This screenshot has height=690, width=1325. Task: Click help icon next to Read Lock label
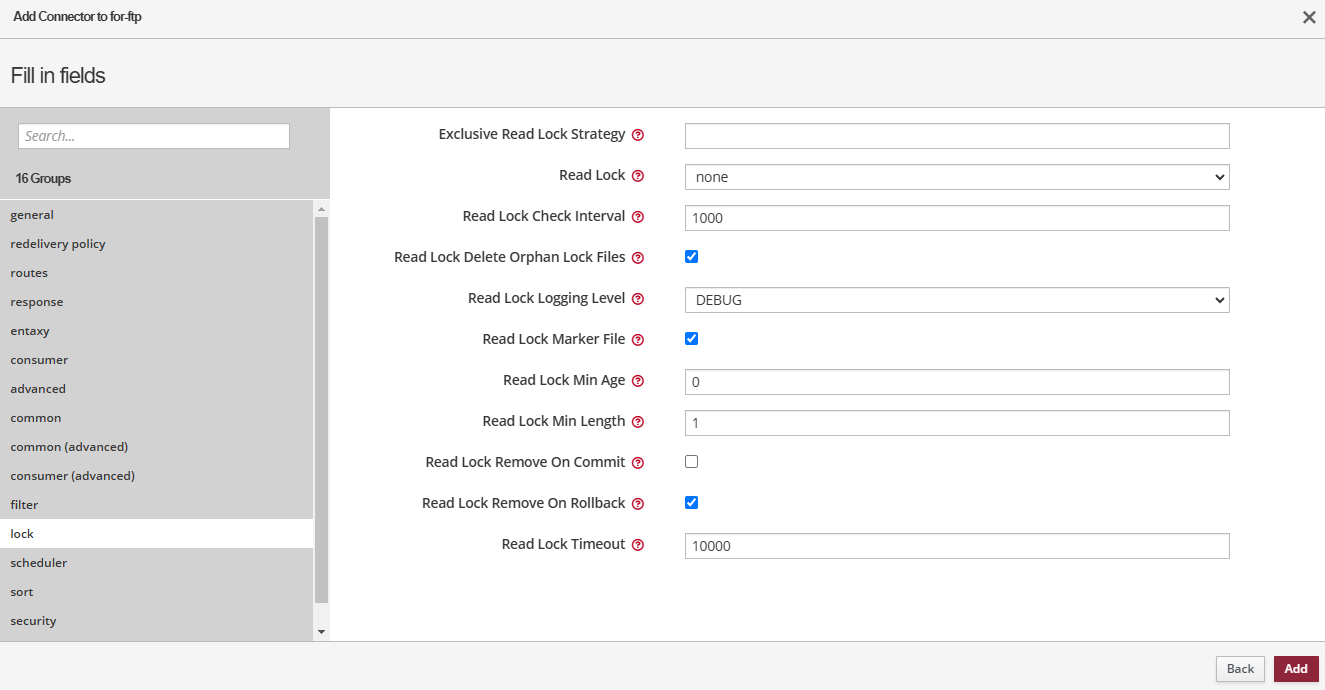click(x=638, y=176)
